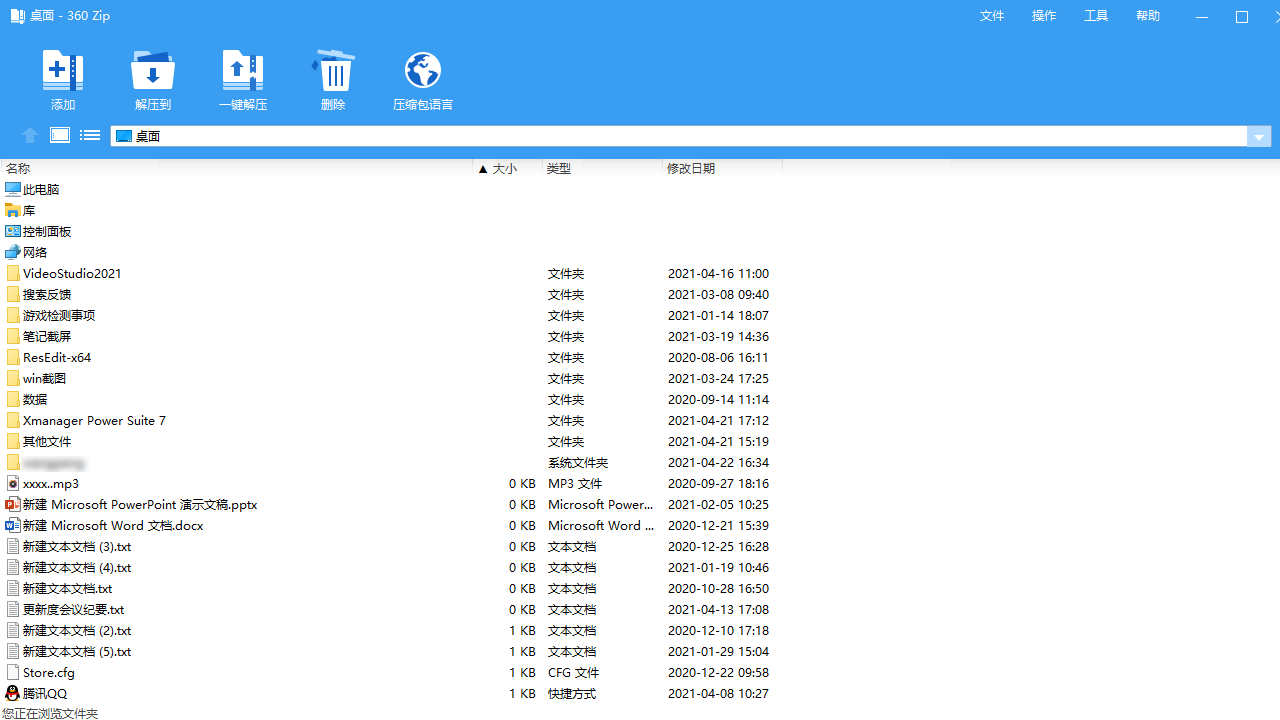The height and width of the screenshot is (720, 1280).
Task: Click the 腾讯QQ shortcut icon
Action: point(12,693)
